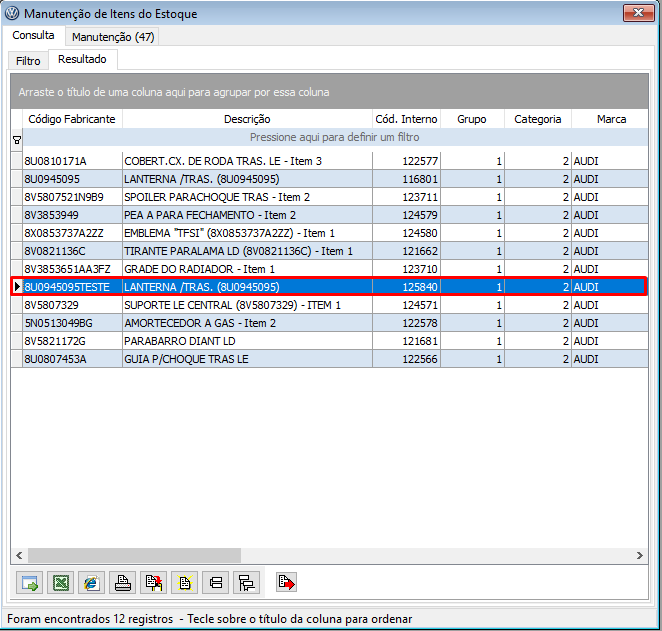Switch to the Filtro sub-tab

[x=28, y=61]
